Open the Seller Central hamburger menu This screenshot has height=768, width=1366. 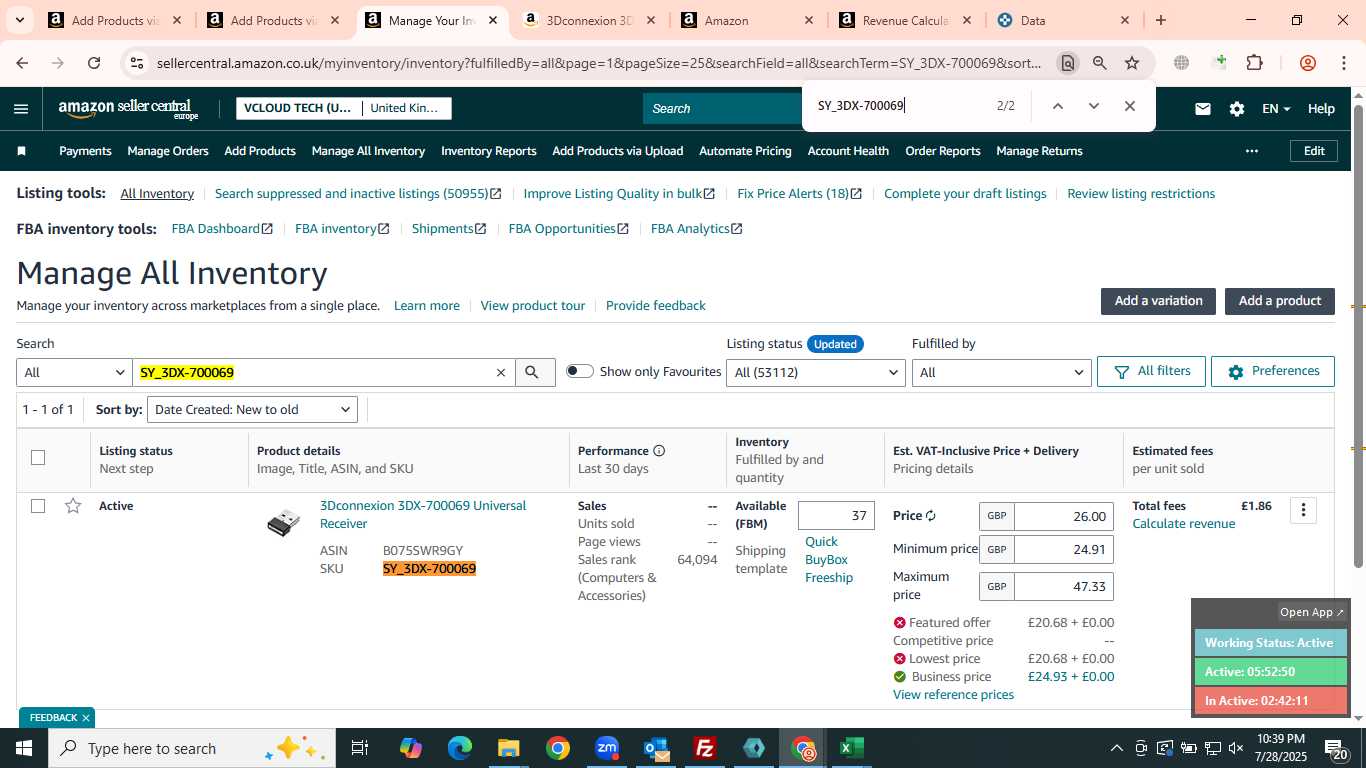point(21,109)
